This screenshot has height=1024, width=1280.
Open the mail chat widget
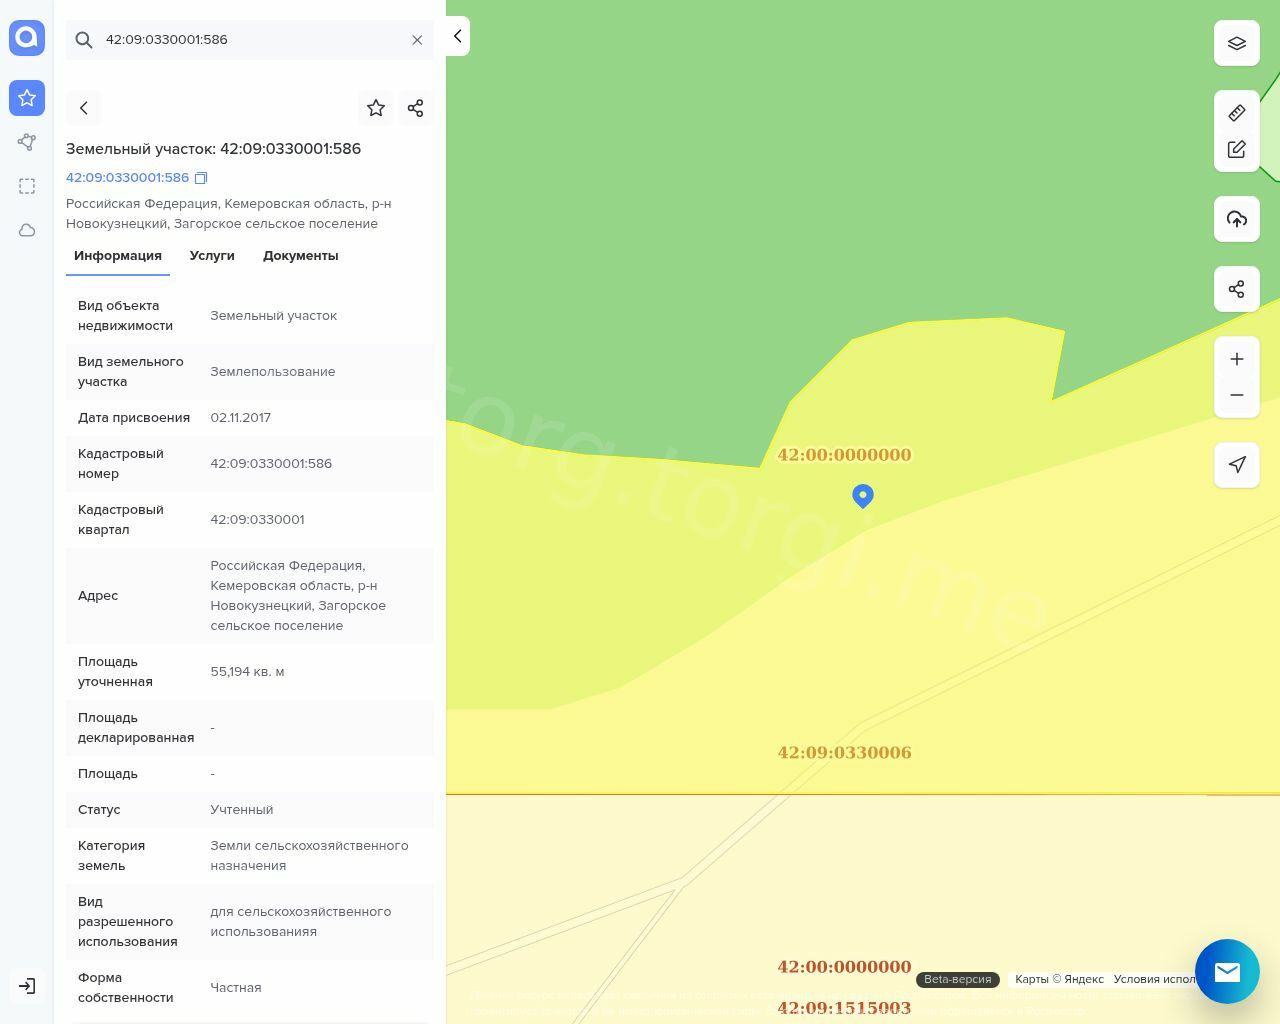coord(1227,971)
